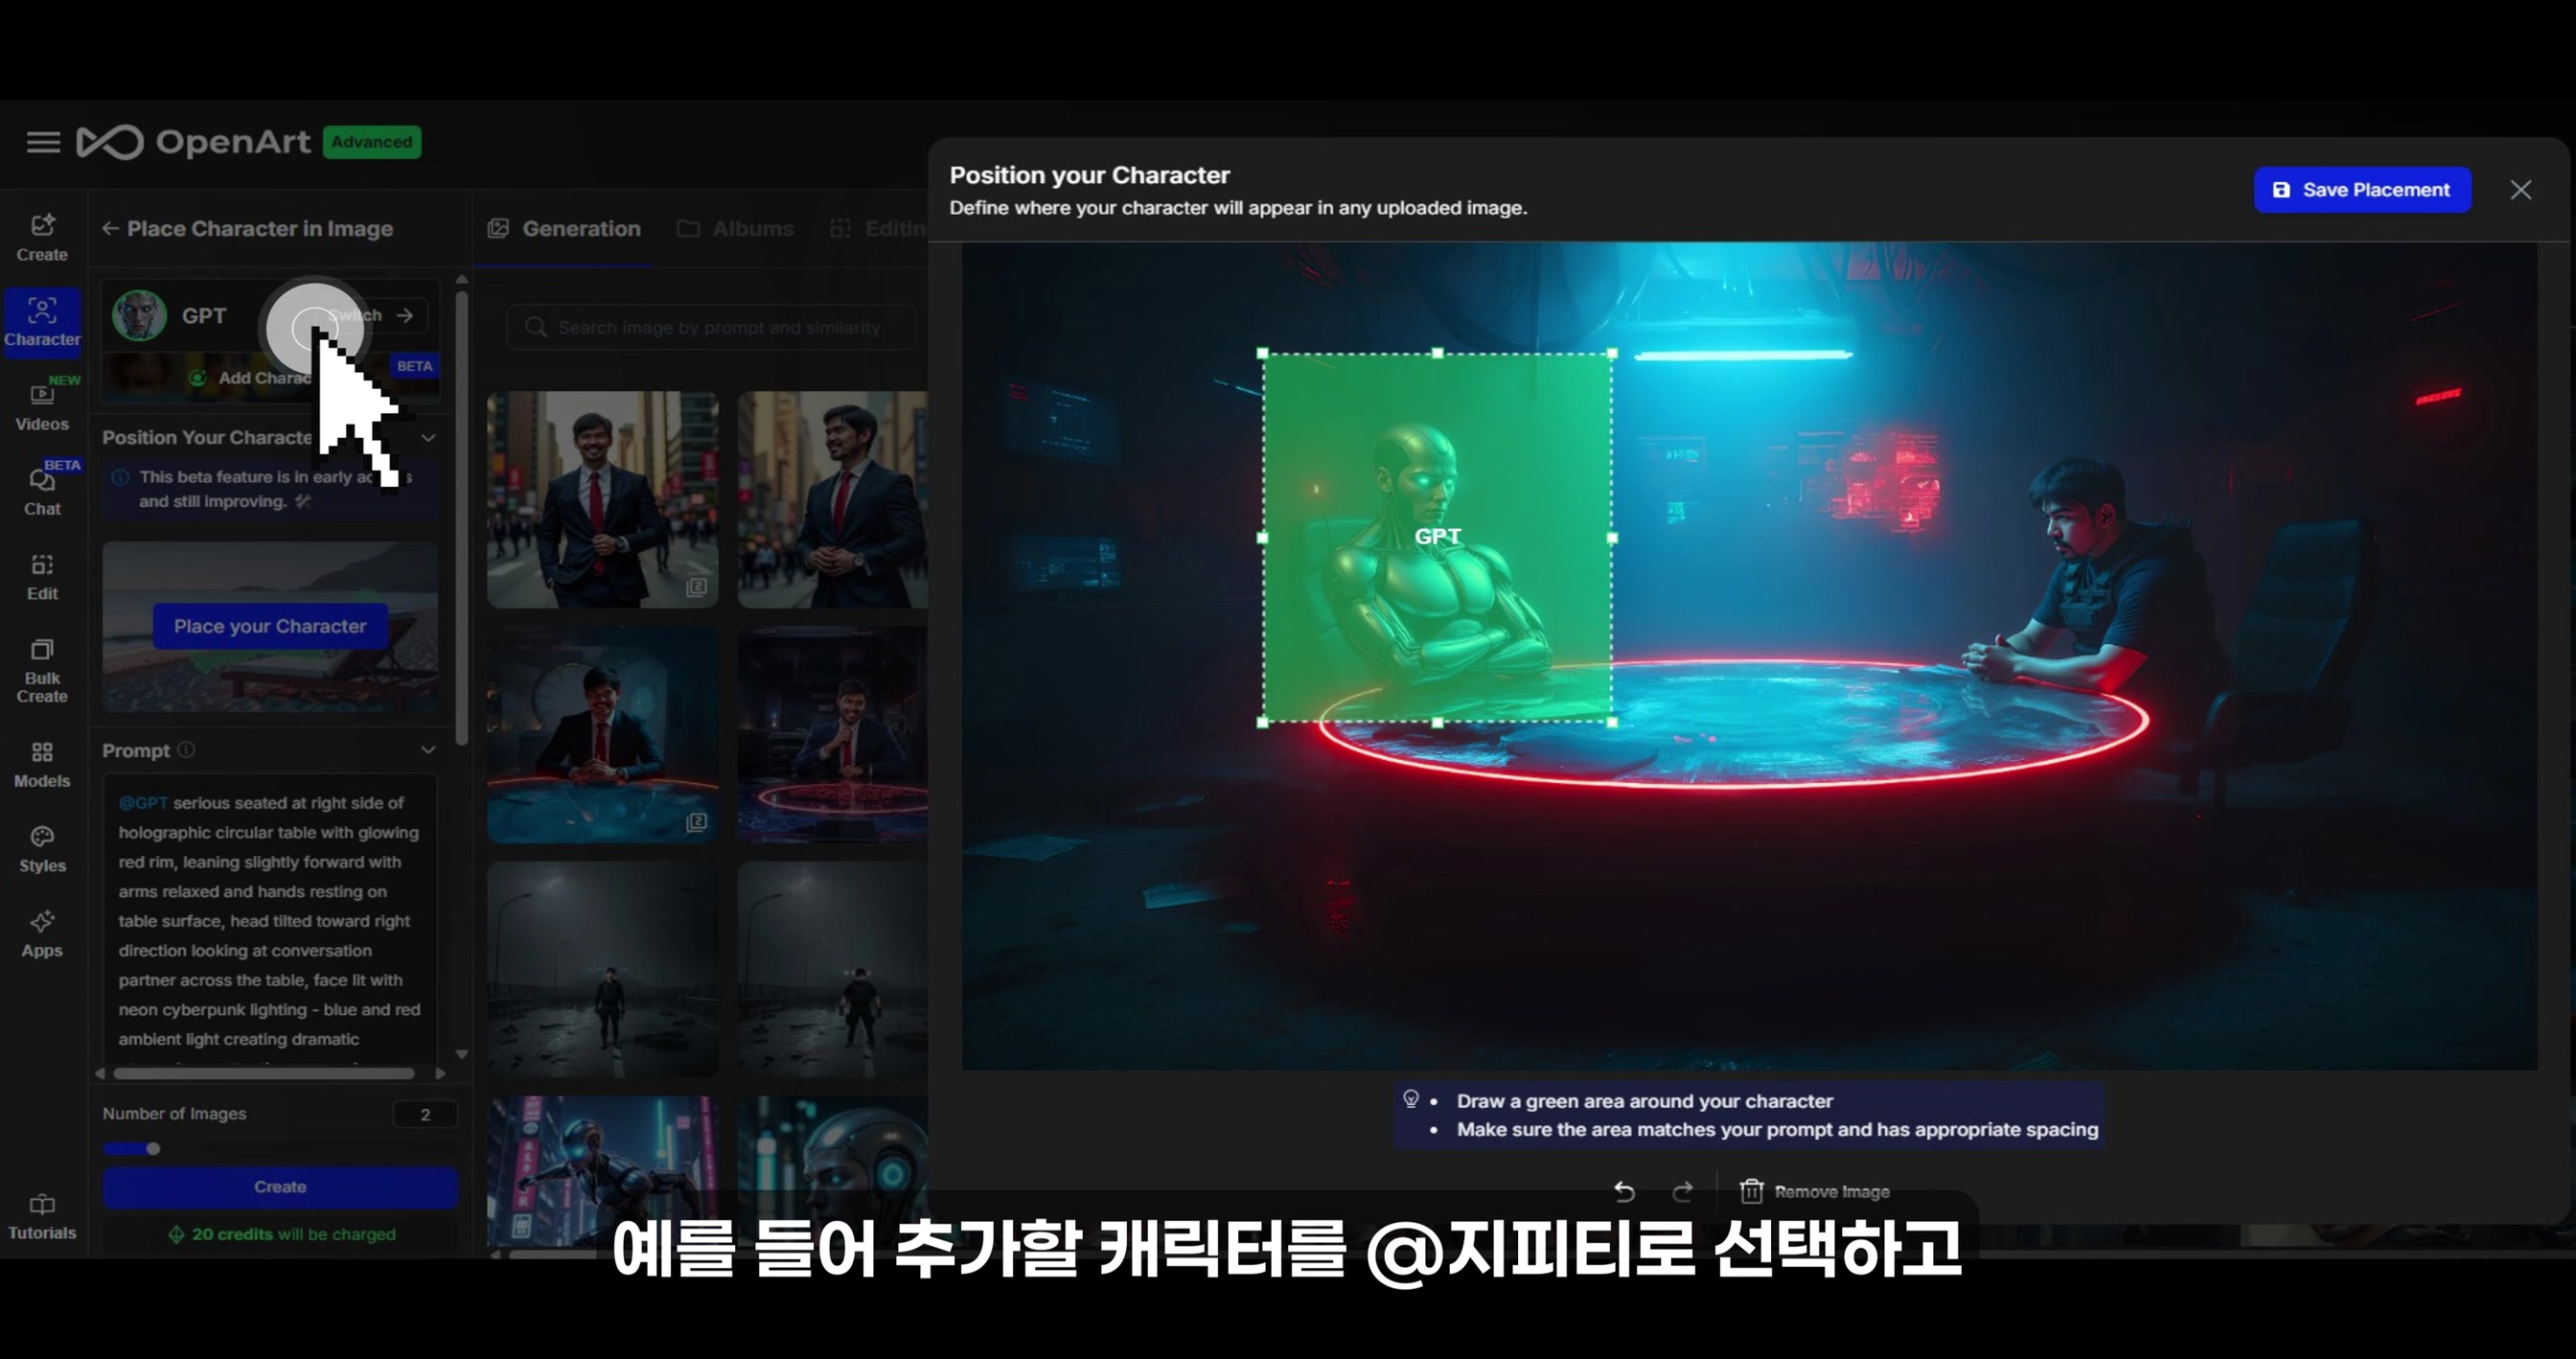Click the search image by prompt field
Viewport: 2576px width, 1359px height.
(x=712, y=327)
